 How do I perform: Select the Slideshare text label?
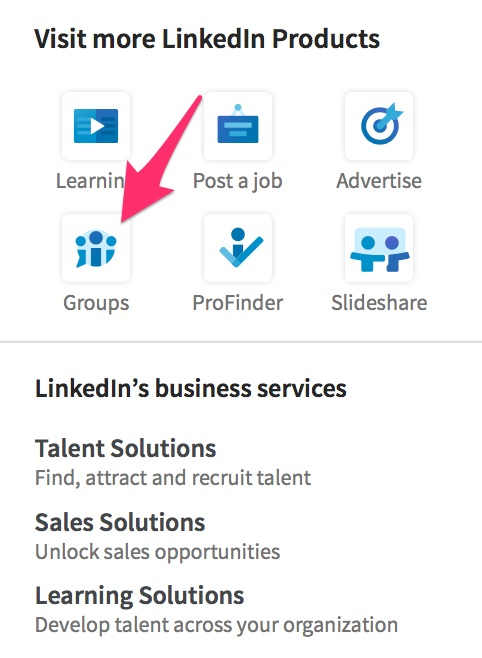379,303
